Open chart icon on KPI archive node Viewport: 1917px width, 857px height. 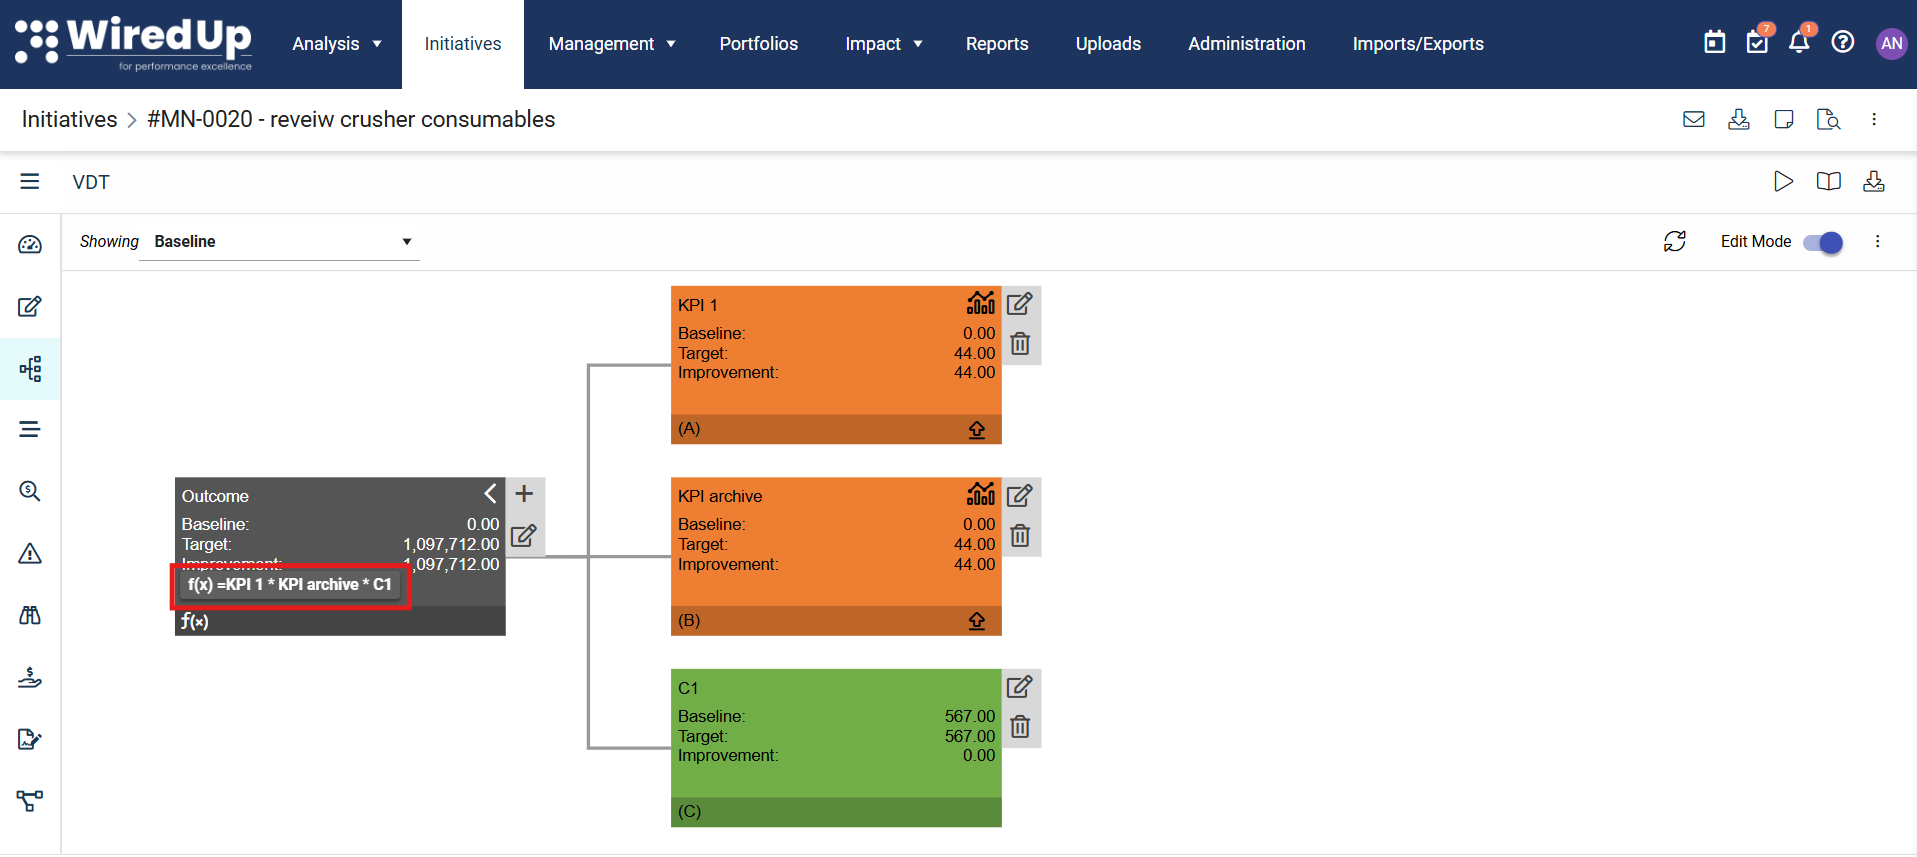point(981,494)
